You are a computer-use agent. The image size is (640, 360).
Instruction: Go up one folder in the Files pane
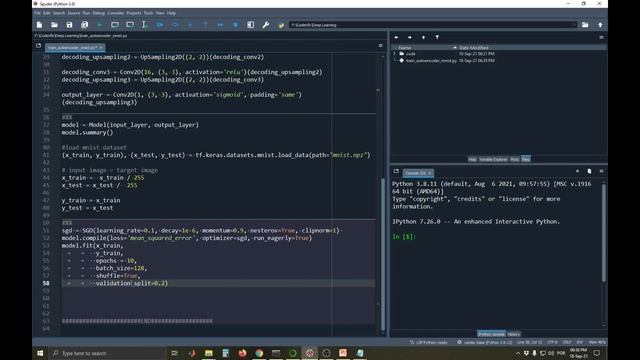[x=423, y=37]
